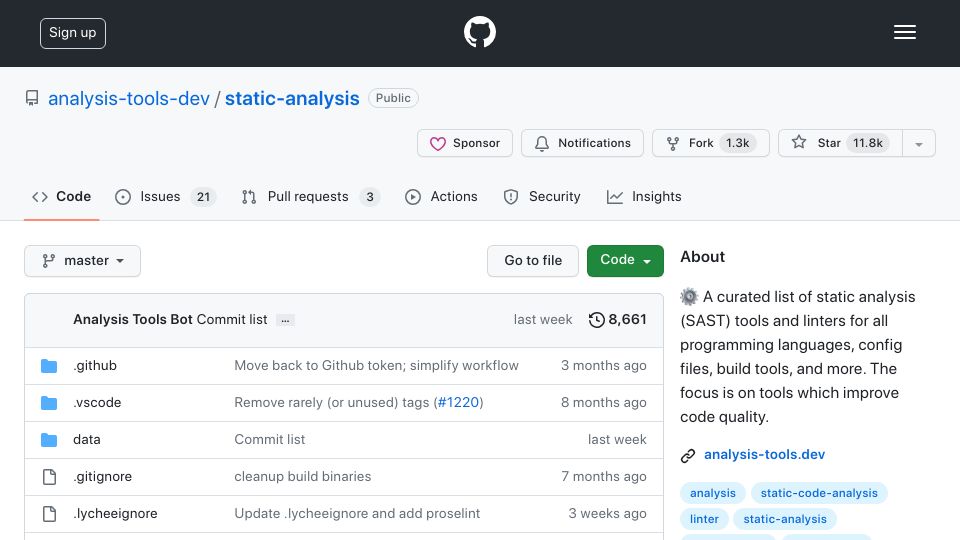Click the link chain icon in About
Viewport: 960px width, 540px height.
(x=688, y=456)
